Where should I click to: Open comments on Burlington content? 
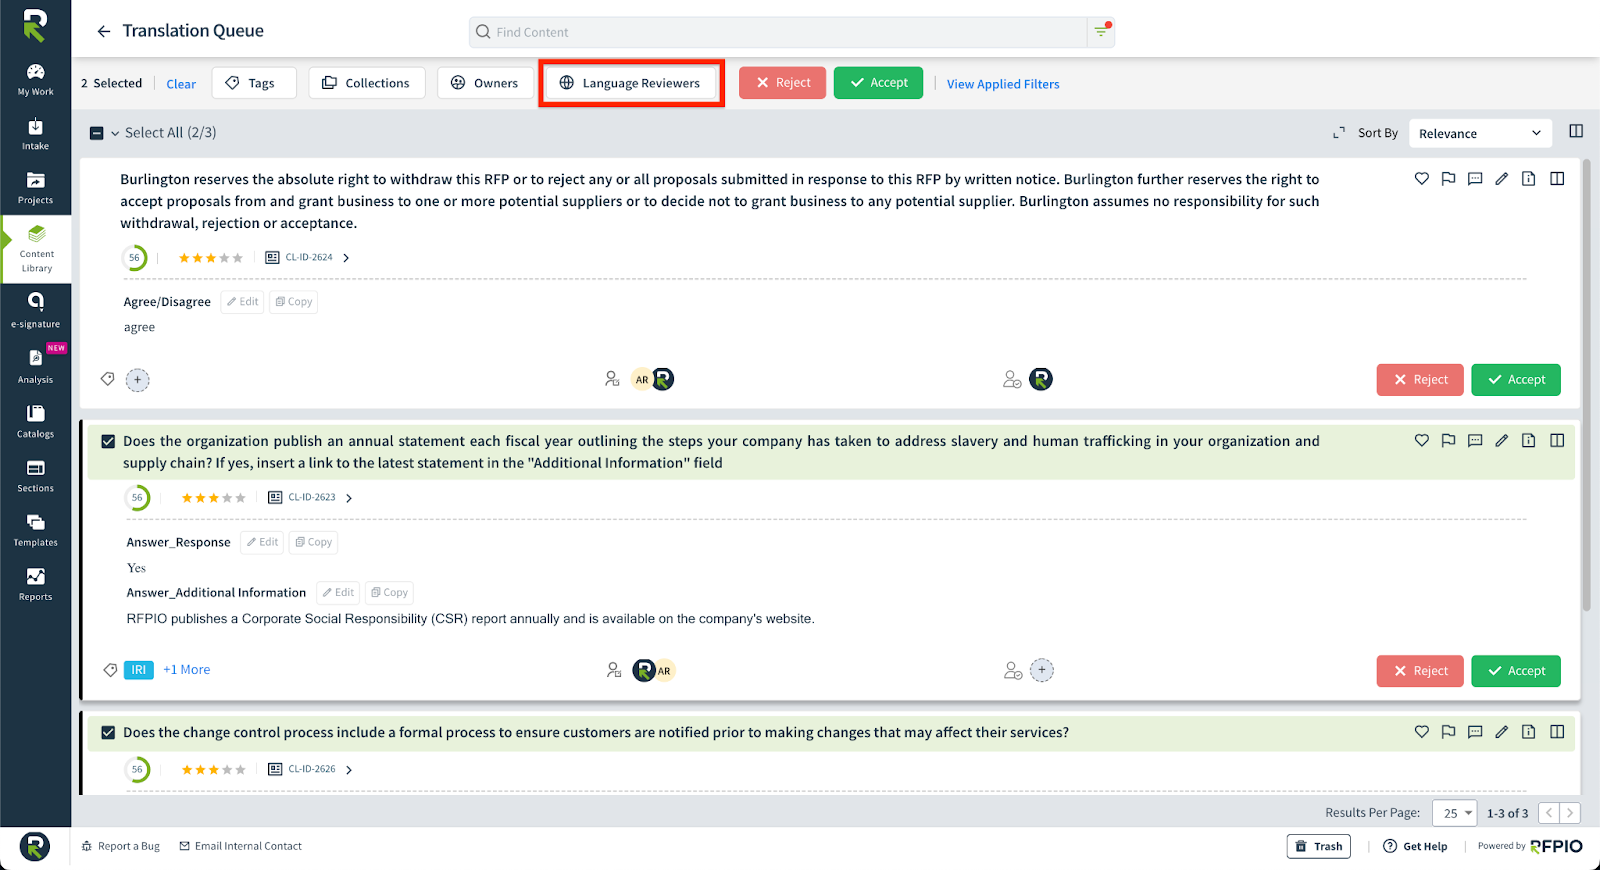[x=1475, y=179]
